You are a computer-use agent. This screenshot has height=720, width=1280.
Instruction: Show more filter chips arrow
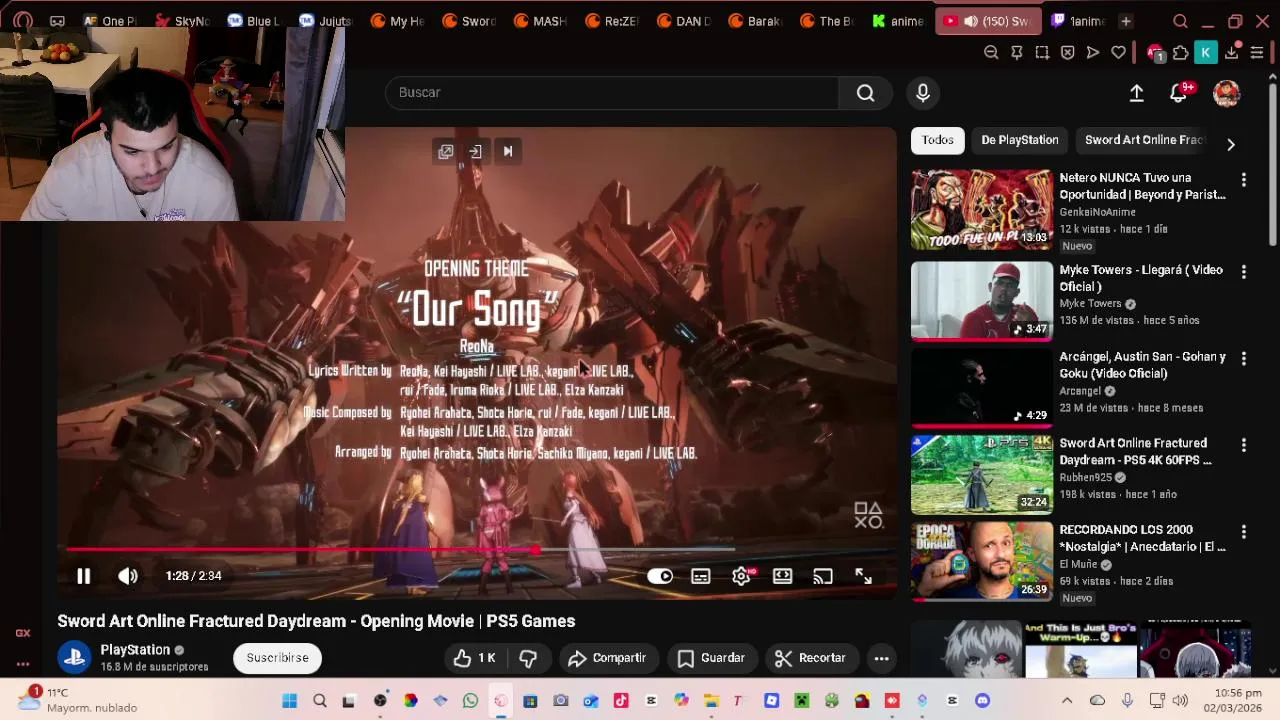coord(1231,144)
